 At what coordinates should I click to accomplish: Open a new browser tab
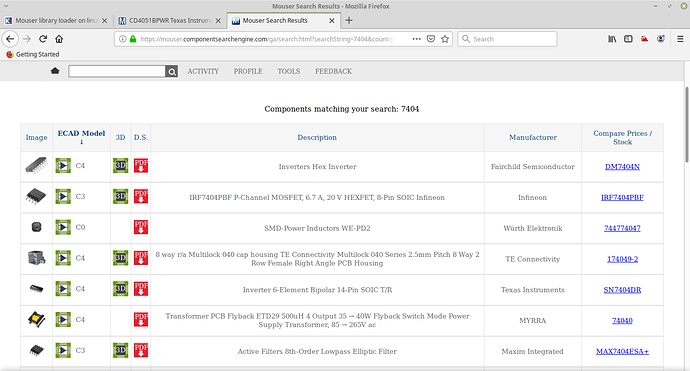(349, 20)
